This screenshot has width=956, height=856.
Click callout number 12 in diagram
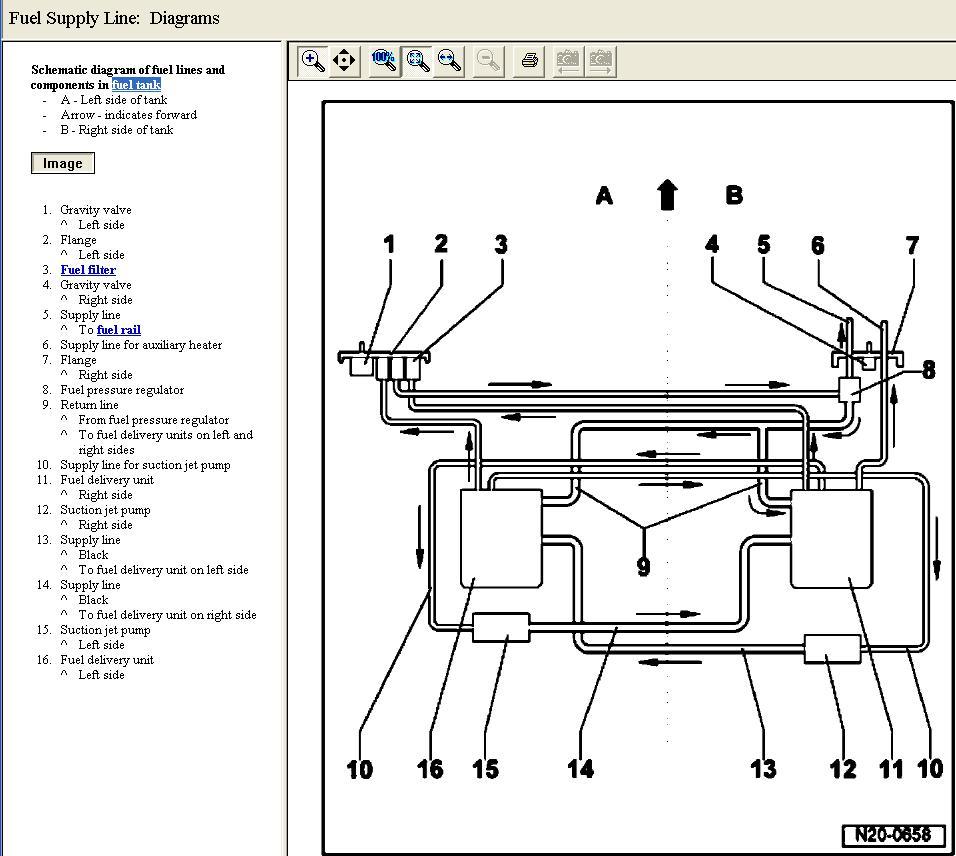coord(843,769)
